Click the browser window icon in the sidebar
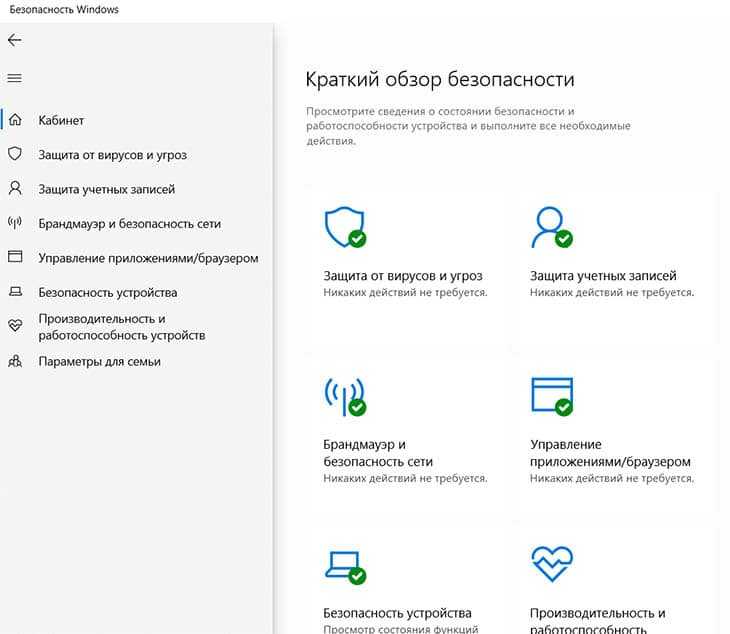730x634 pixels. [x=15, y=256]
